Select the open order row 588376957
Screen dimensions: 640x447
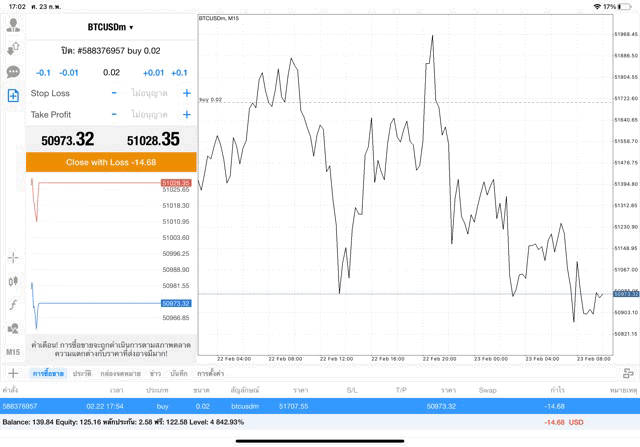click(x=320, y=406)
